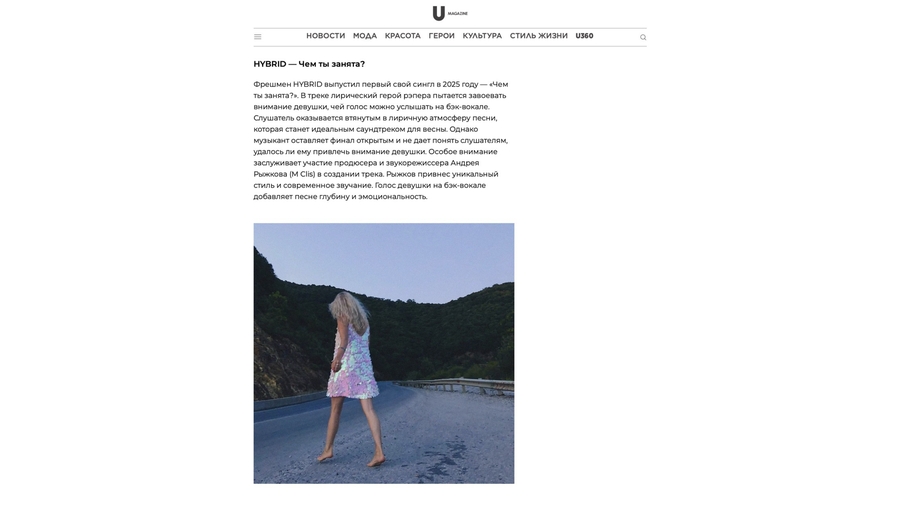The width and height of the screenshot is (900, 506).
Task: Click the name M Clis in text
Action: tap(302, 174)
